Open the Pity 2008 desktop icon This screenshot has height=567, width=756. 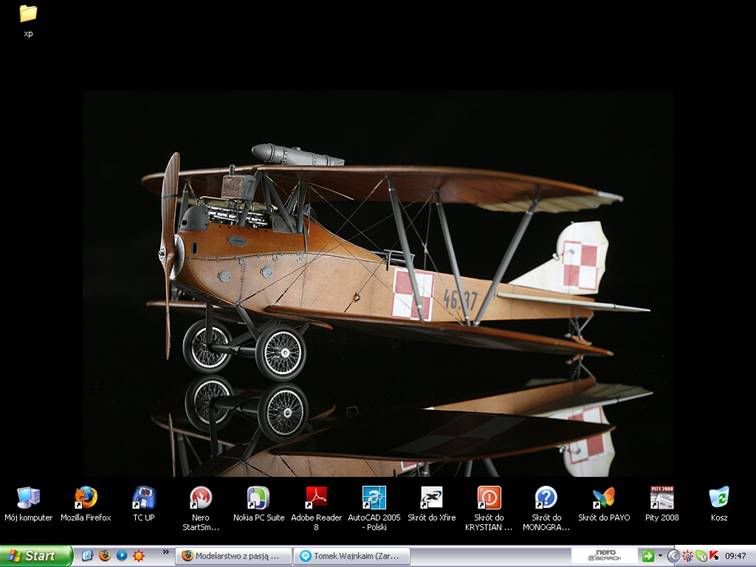tap(661, 497)
